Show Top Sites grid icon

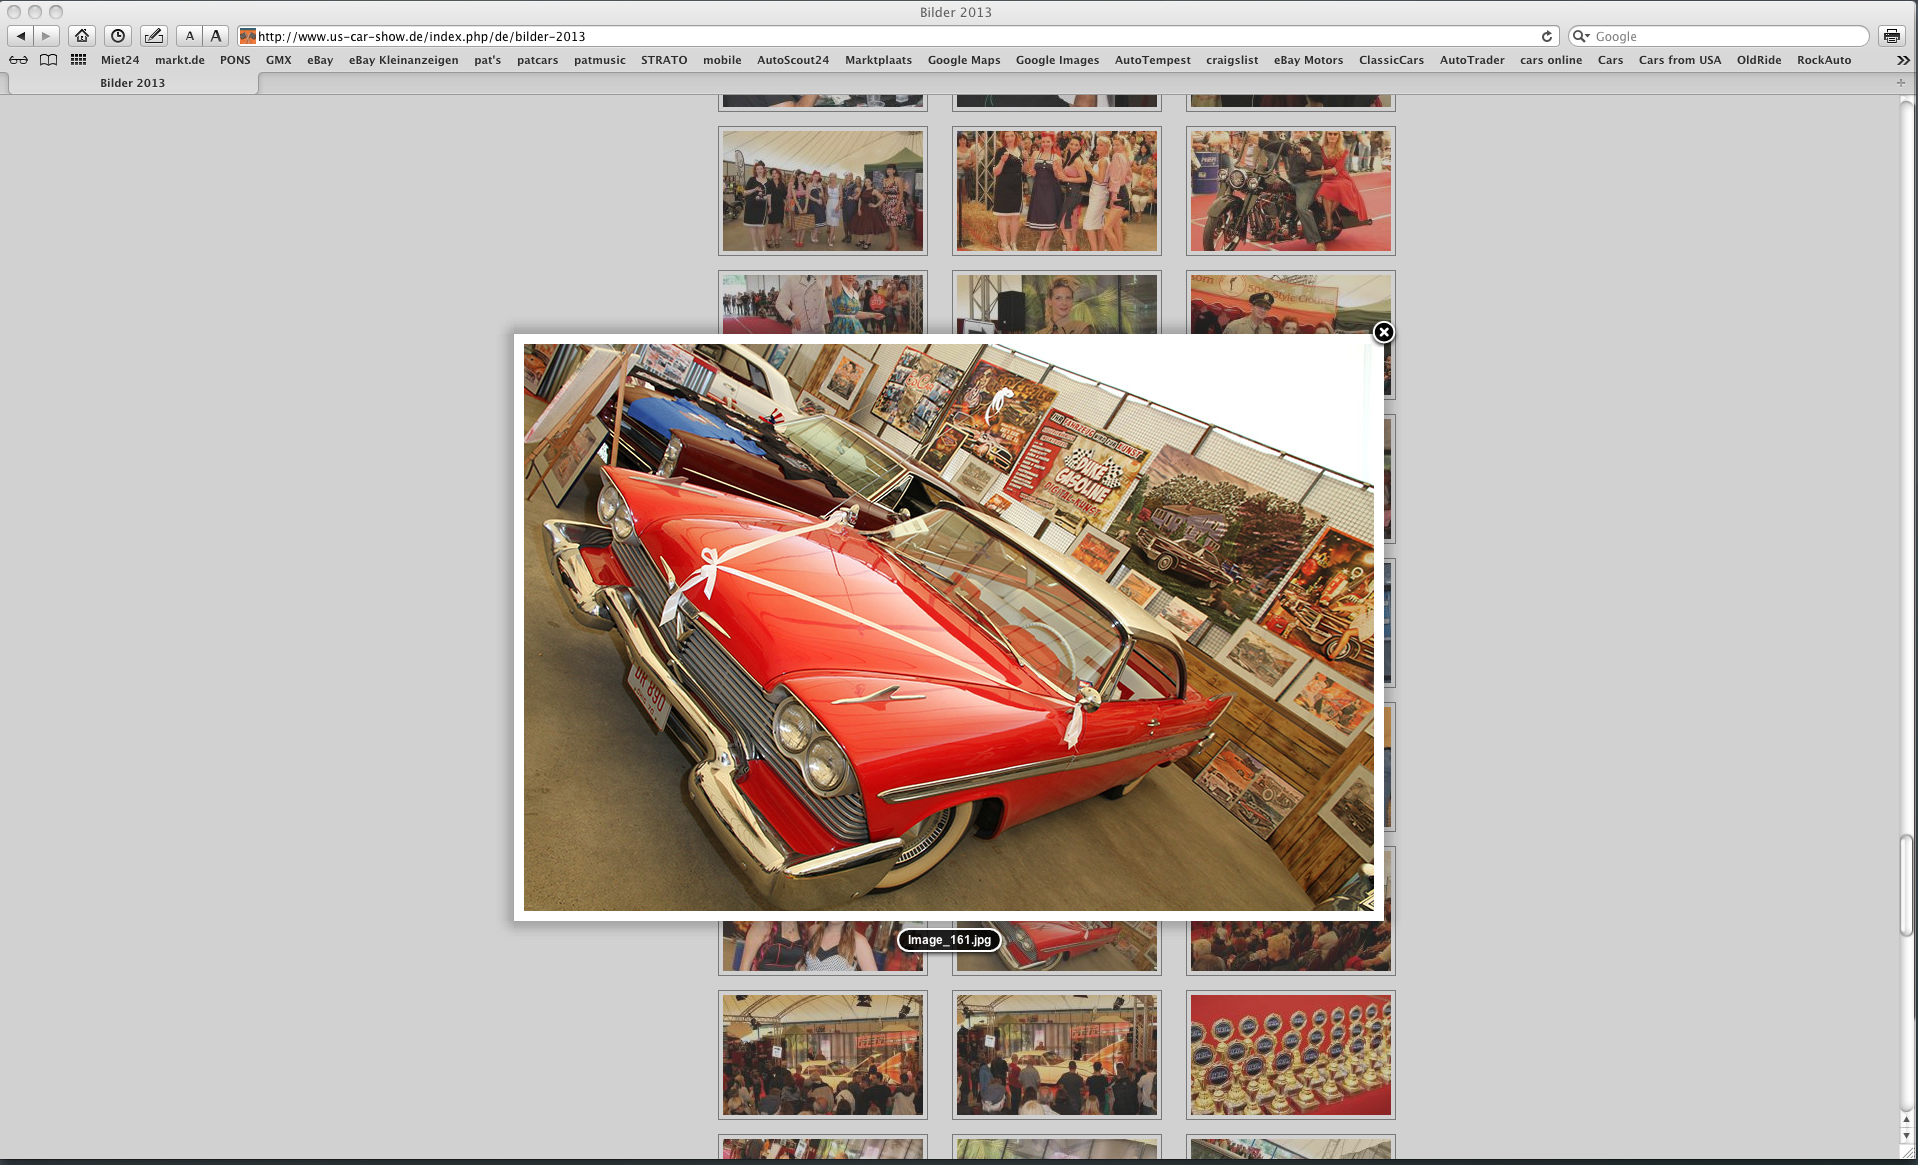(x=78, y=60)
